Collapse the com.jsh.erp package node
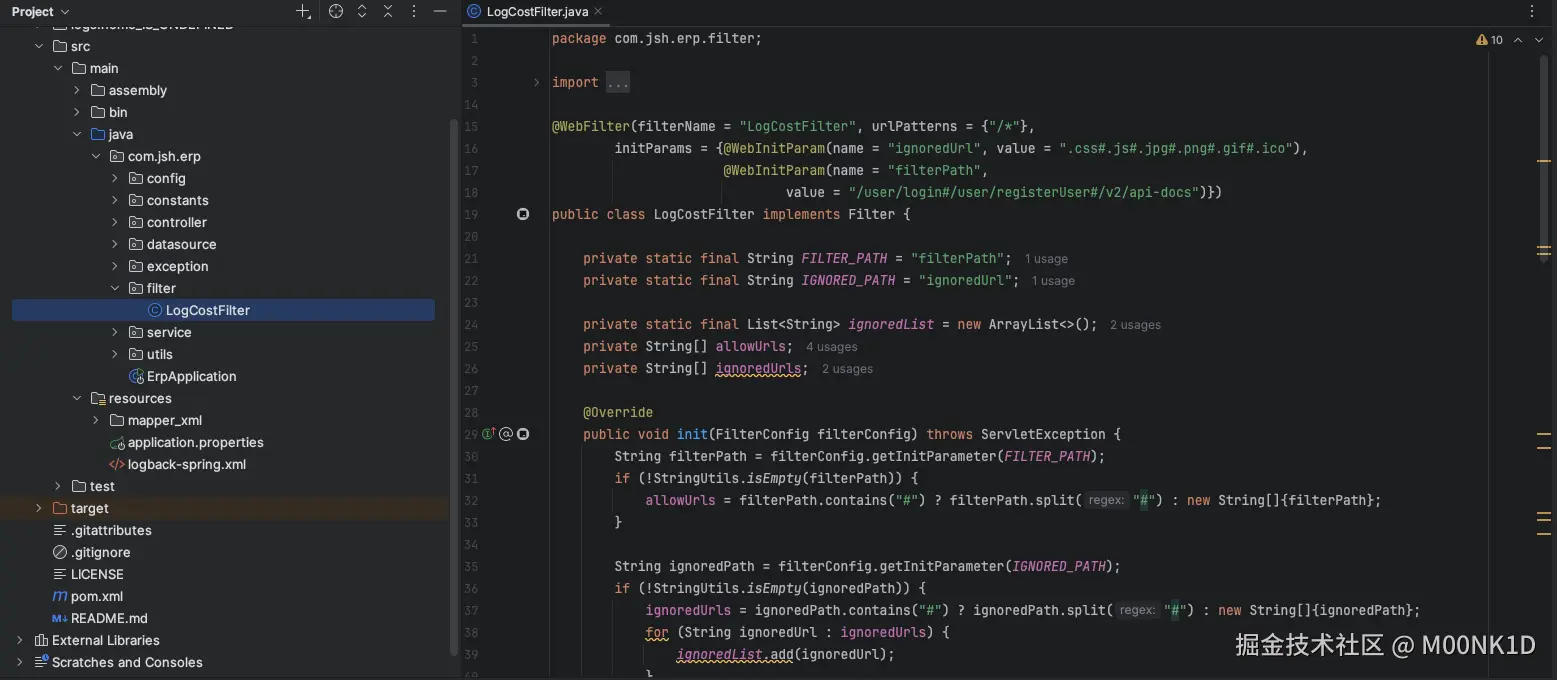Screen dimensions: 1557x680 [96, 156]
